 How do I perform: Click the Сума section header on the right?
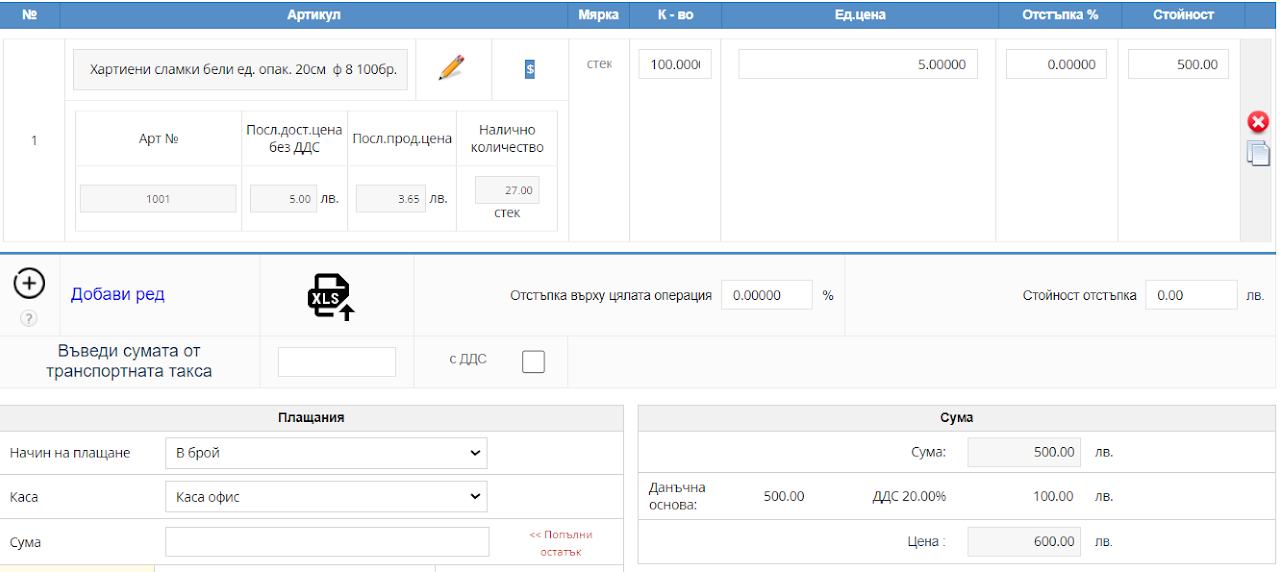click(x=957, y=417)
